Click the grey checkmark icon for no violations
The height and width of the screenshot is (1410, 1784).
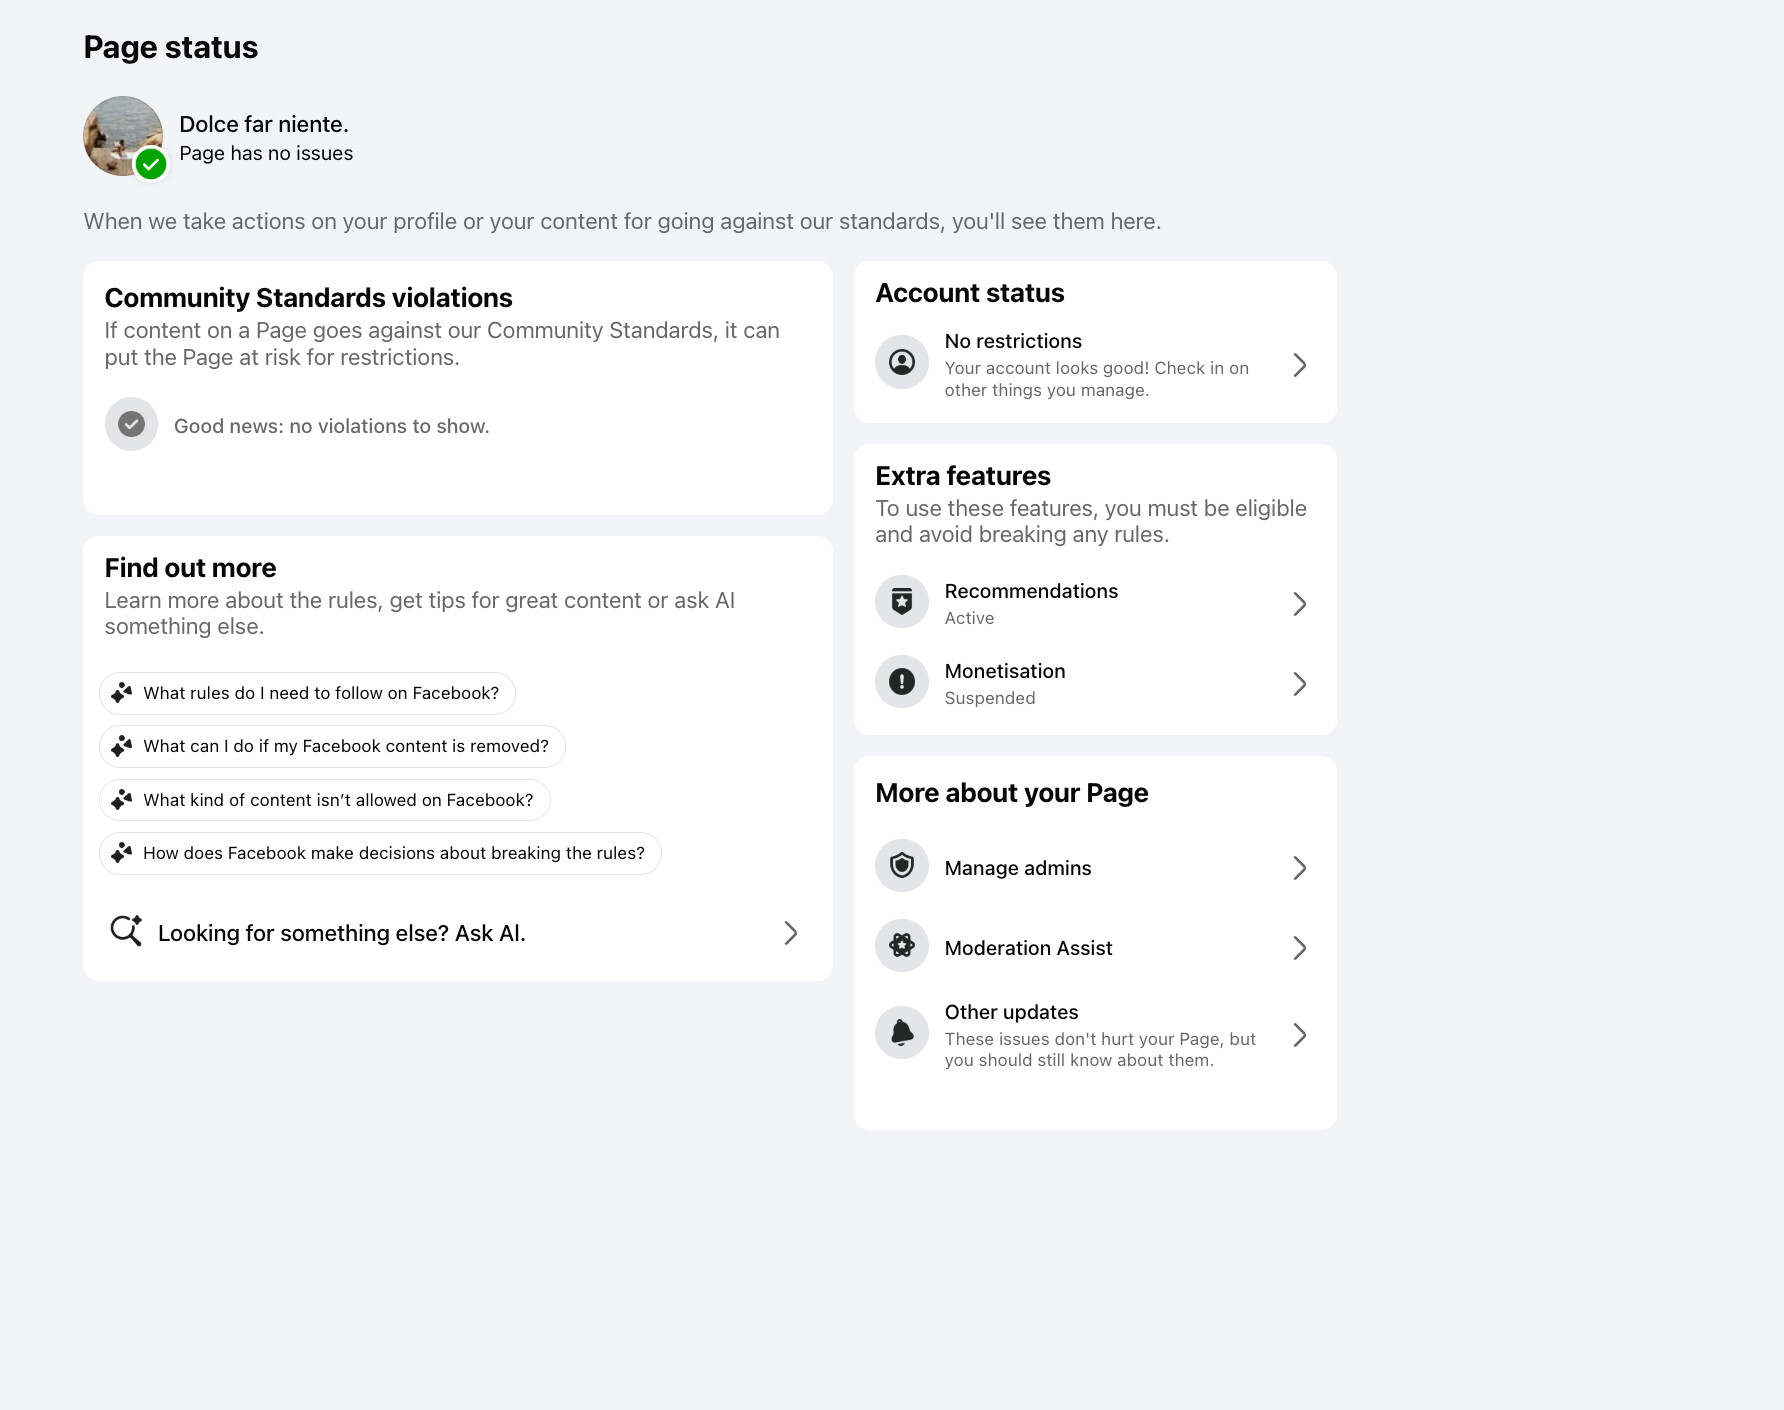(x=131, y=424)
